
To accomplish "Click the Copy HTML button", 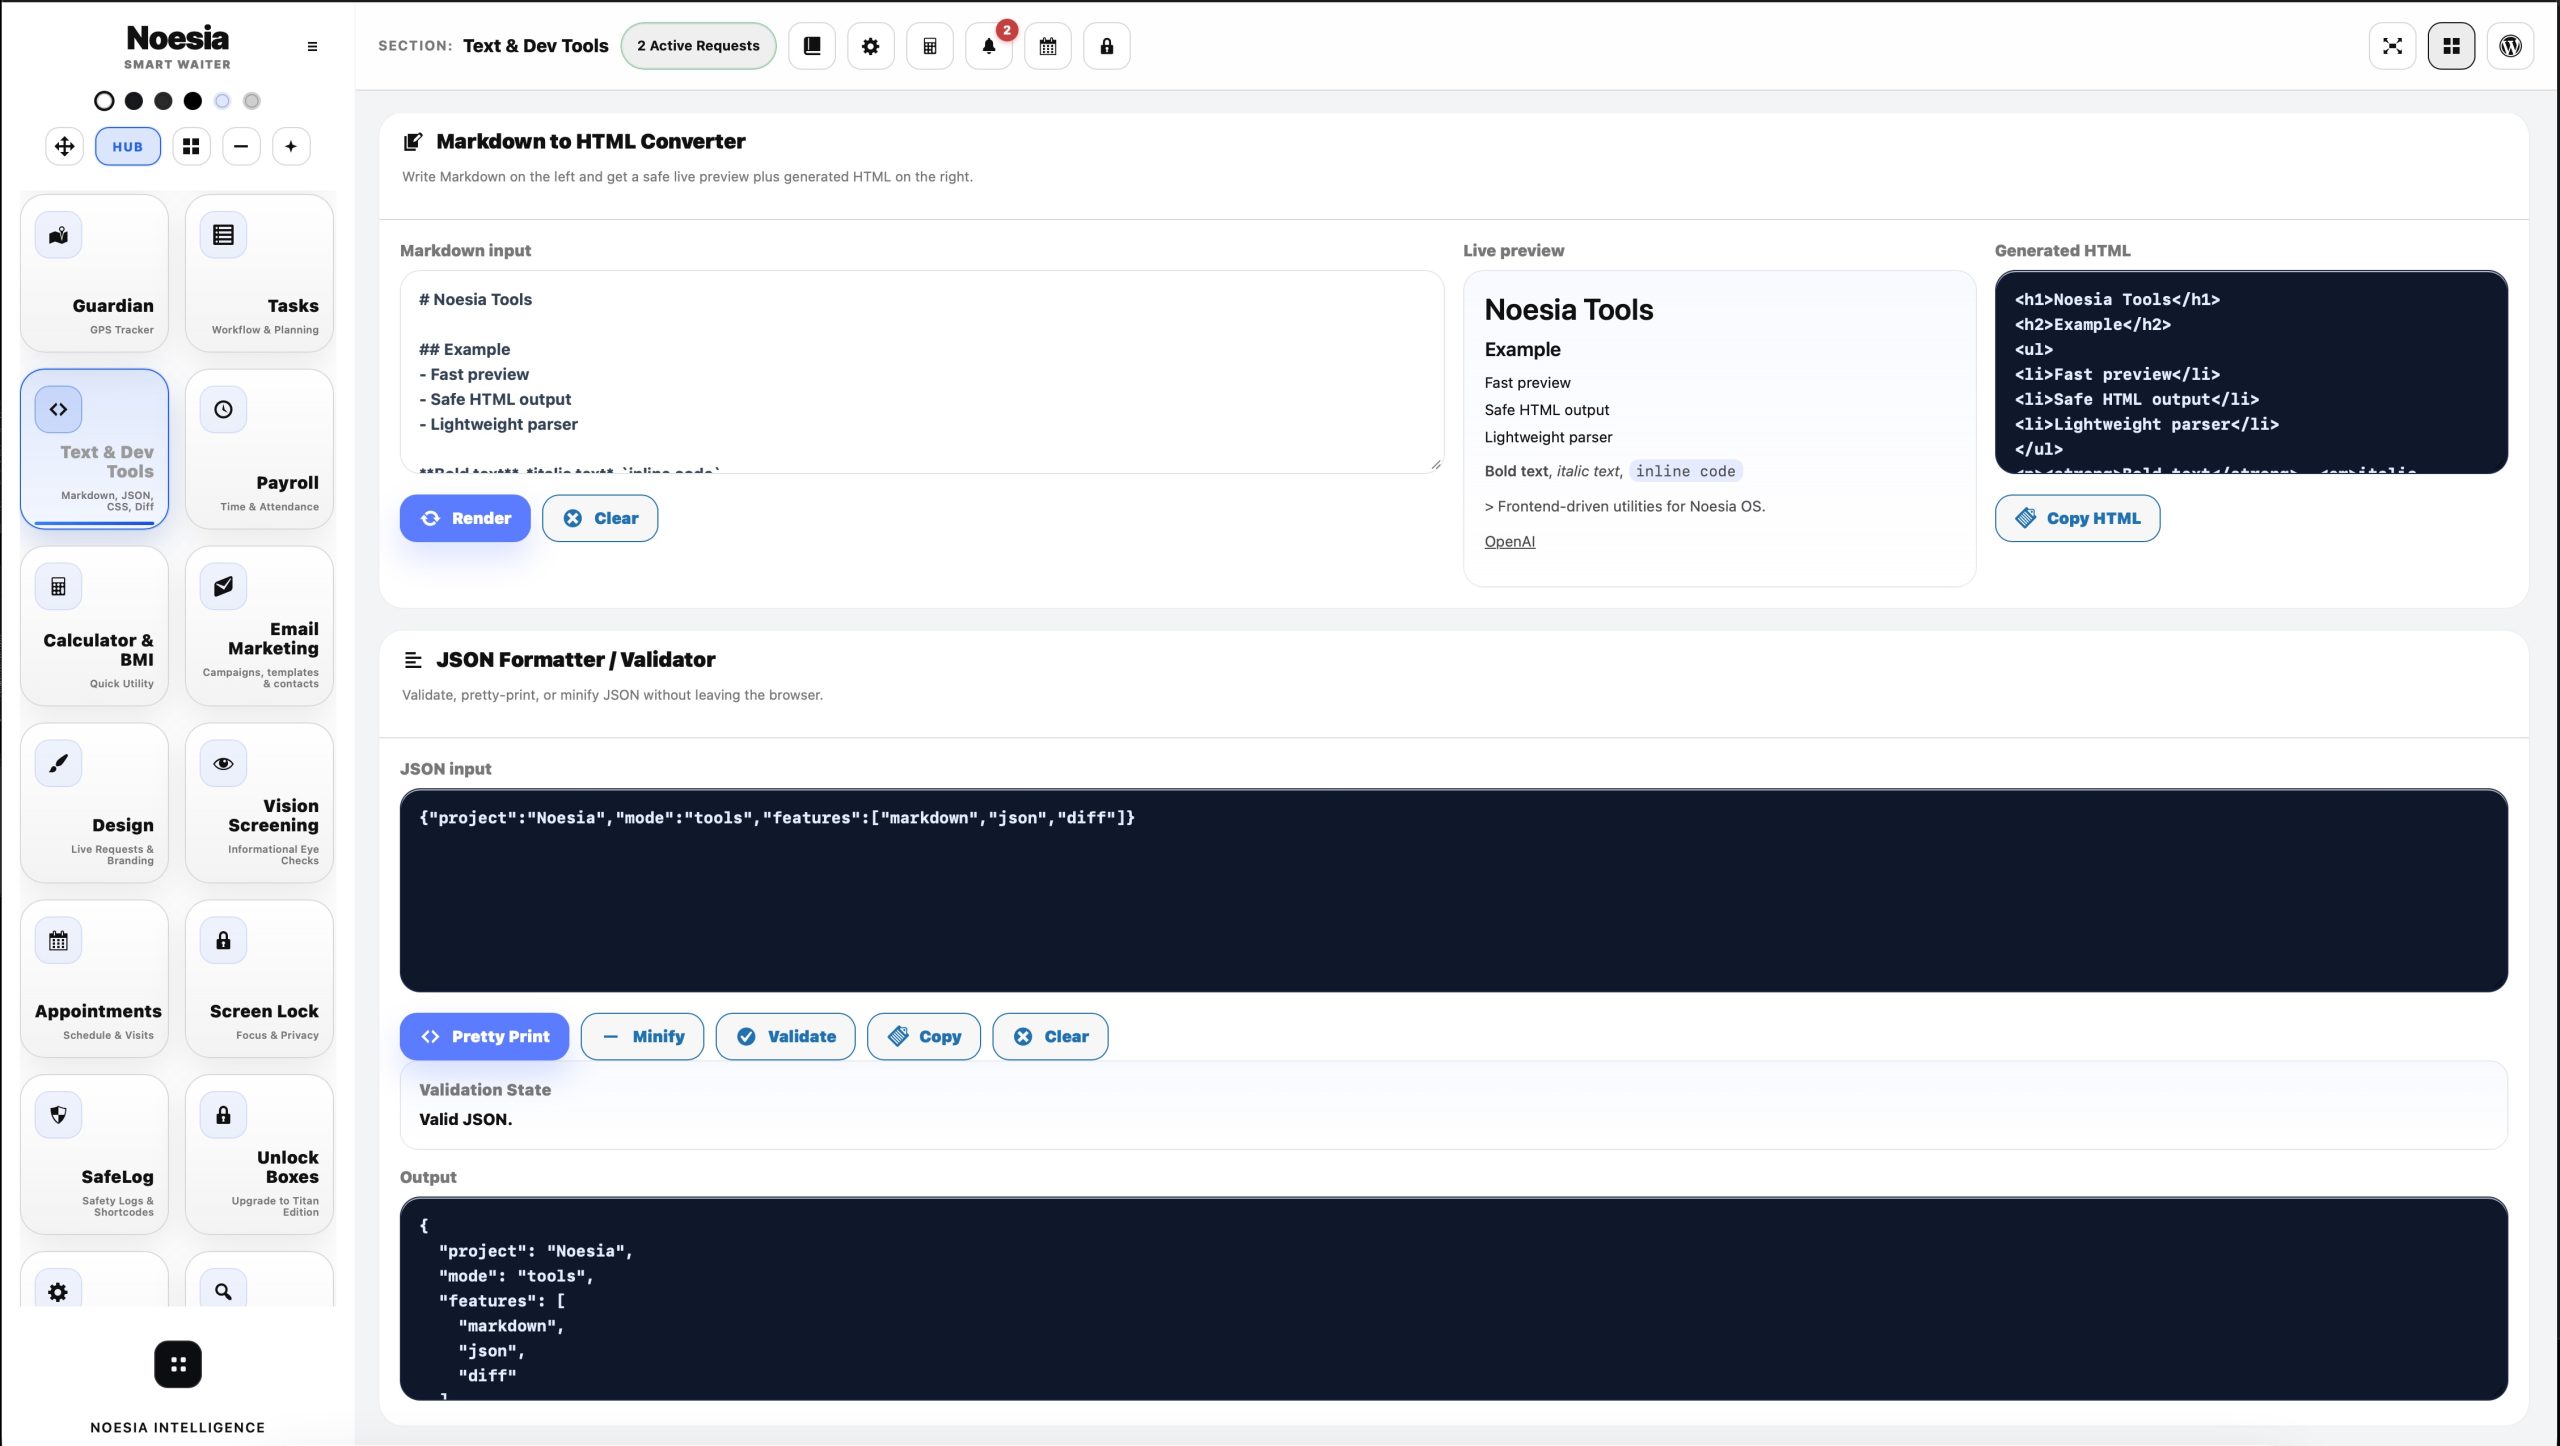I will [2078, 518].
